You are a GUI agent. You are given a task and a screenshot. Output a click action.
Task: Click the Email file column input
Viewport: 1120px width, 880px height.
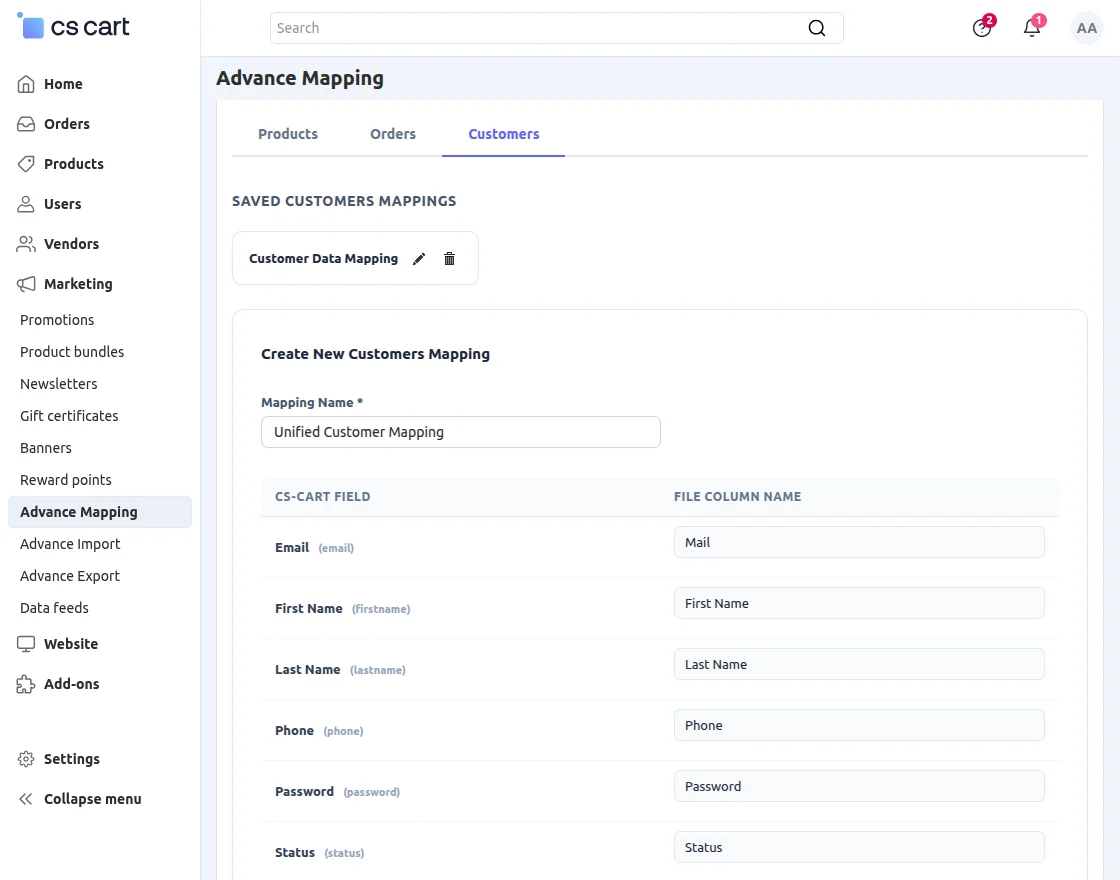tap(859, 542)
